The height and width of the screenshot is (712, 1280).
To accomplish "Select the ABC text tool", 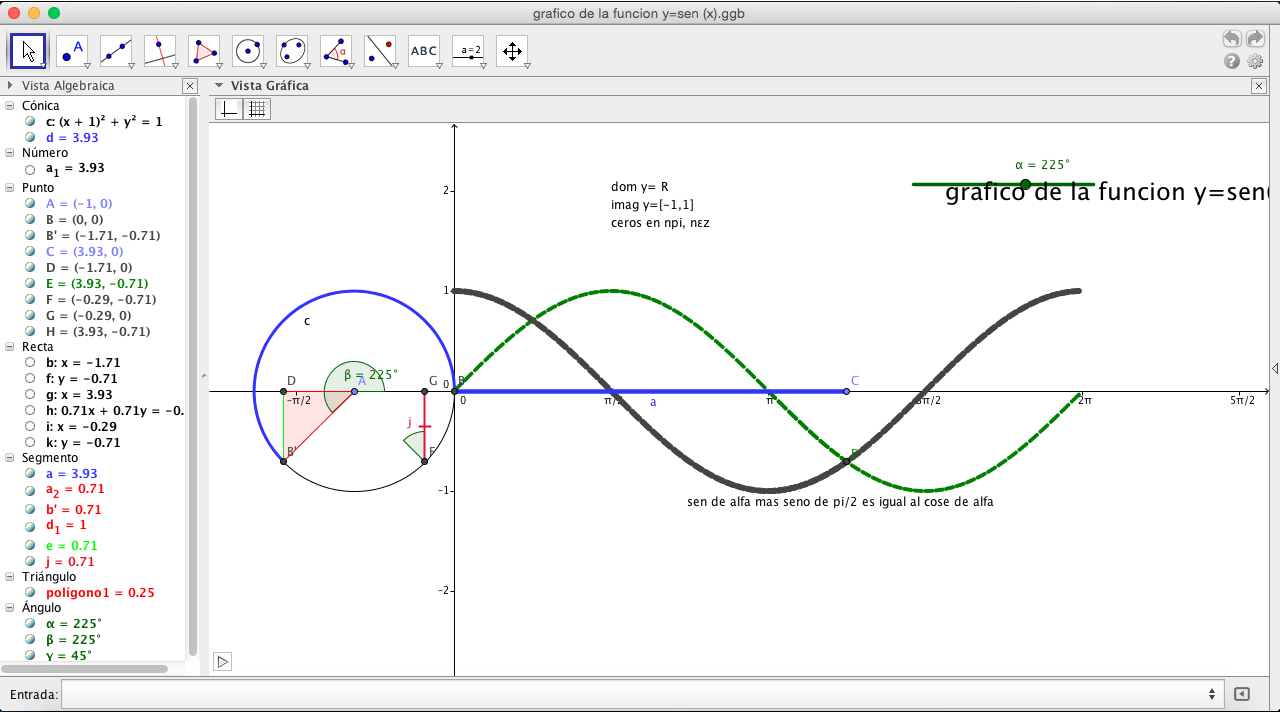I will point(423,50).
